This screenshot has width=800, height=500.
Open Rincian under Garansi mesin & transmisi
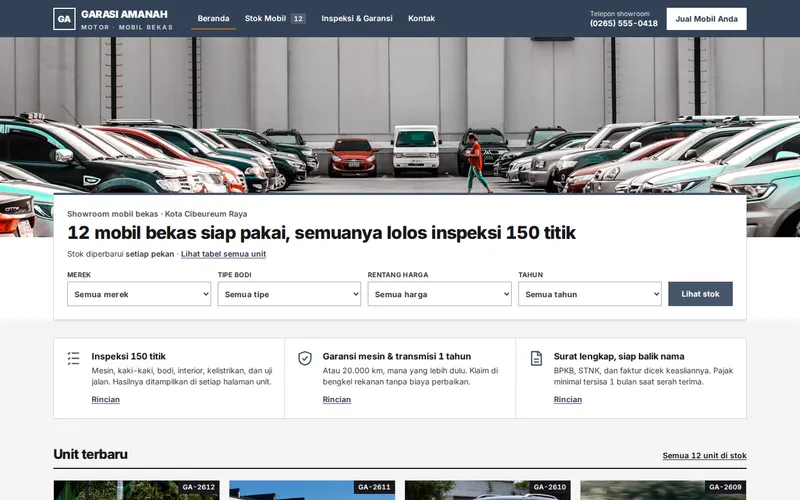click(337, 399)
